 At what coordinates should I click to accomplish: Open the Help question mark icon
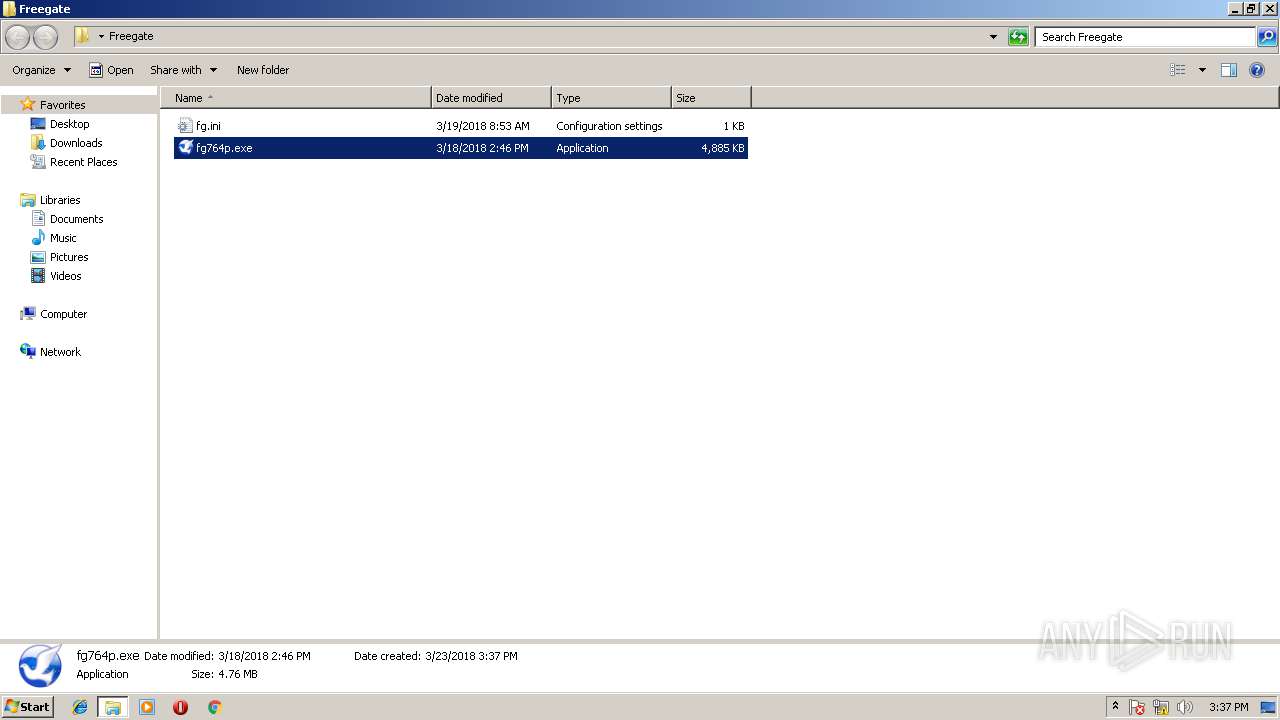pyautogui.click(x=1257, y=70)
